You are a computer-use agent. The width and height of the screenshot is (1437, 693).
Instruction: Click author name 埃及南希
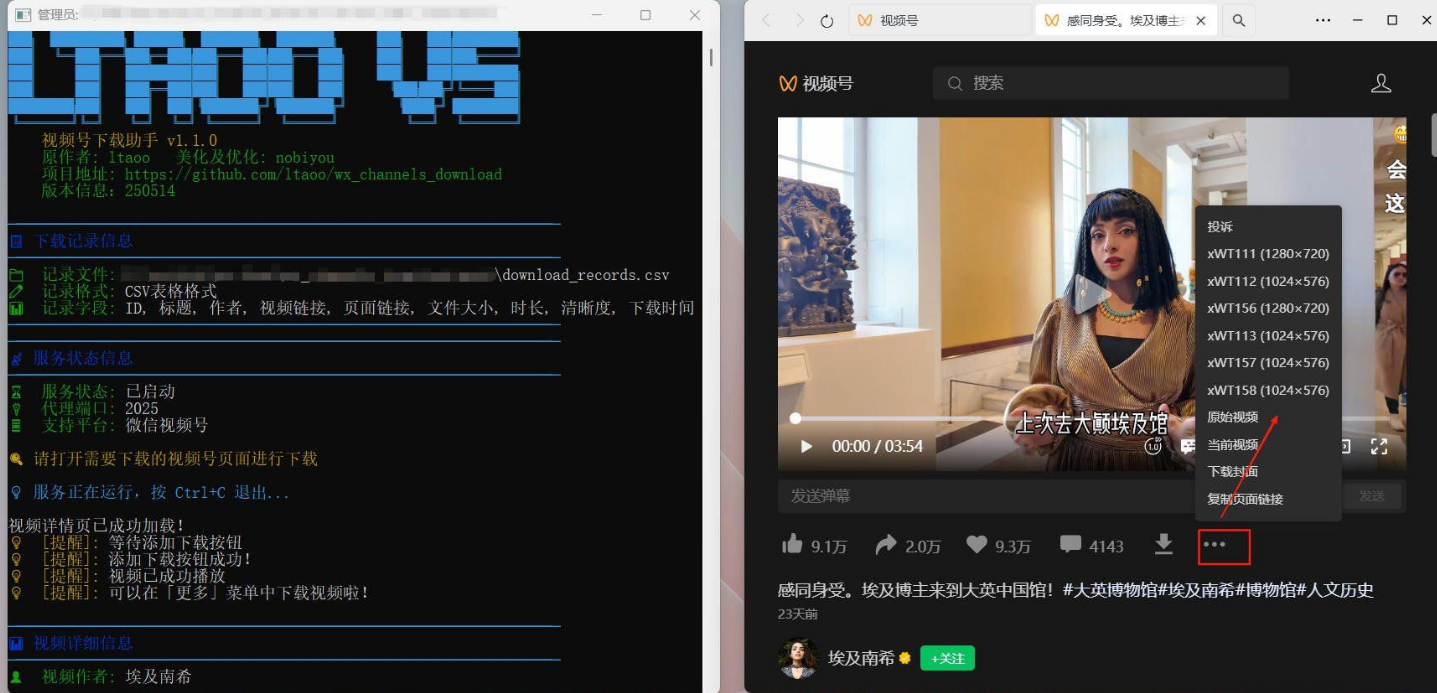coord(861,658)
